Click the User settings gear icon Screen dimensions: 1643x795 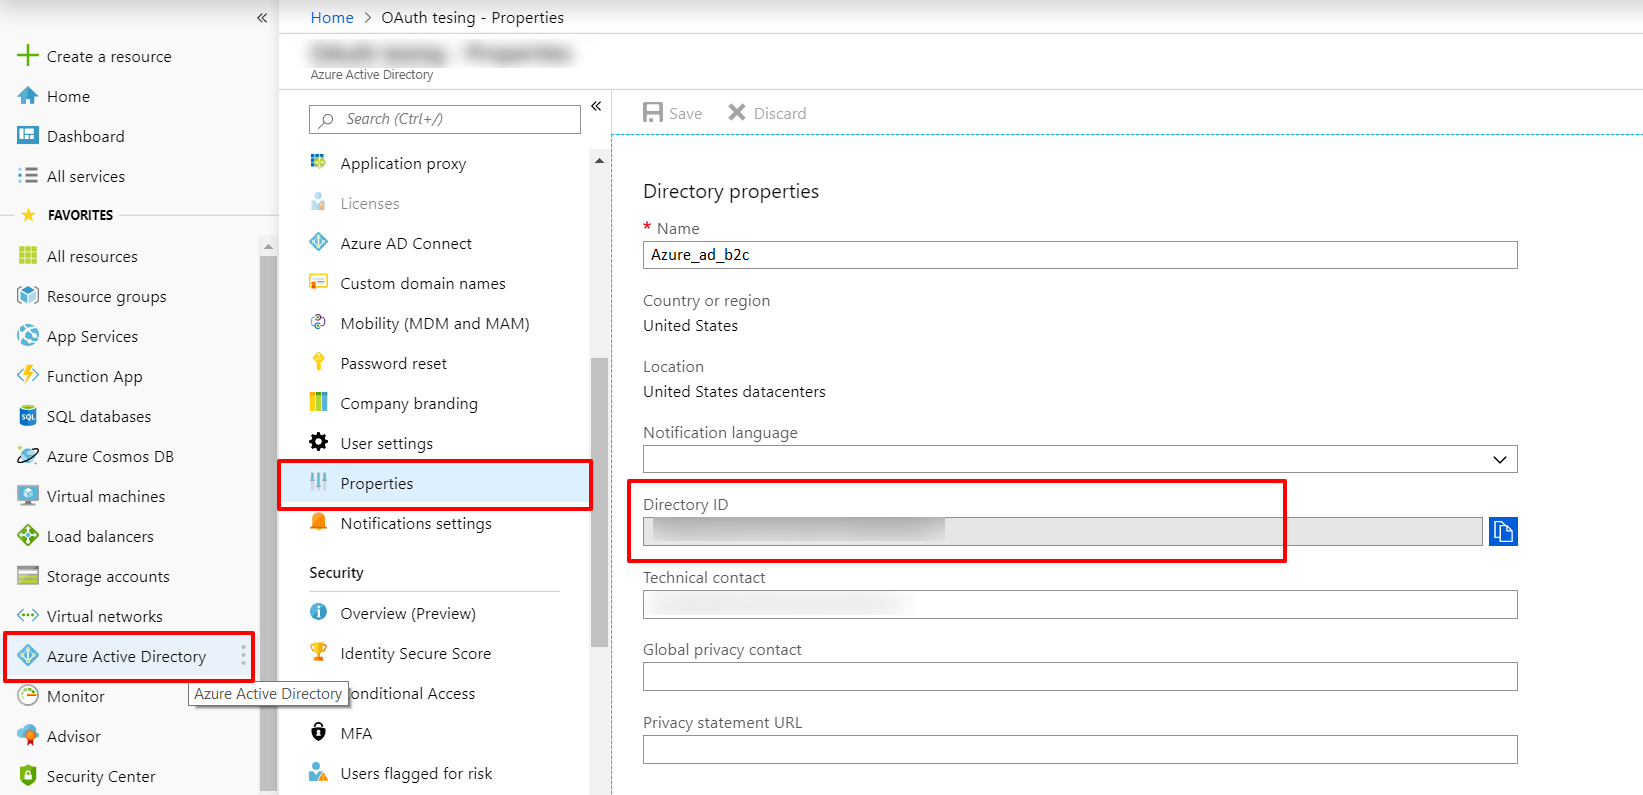coord(318,442)
